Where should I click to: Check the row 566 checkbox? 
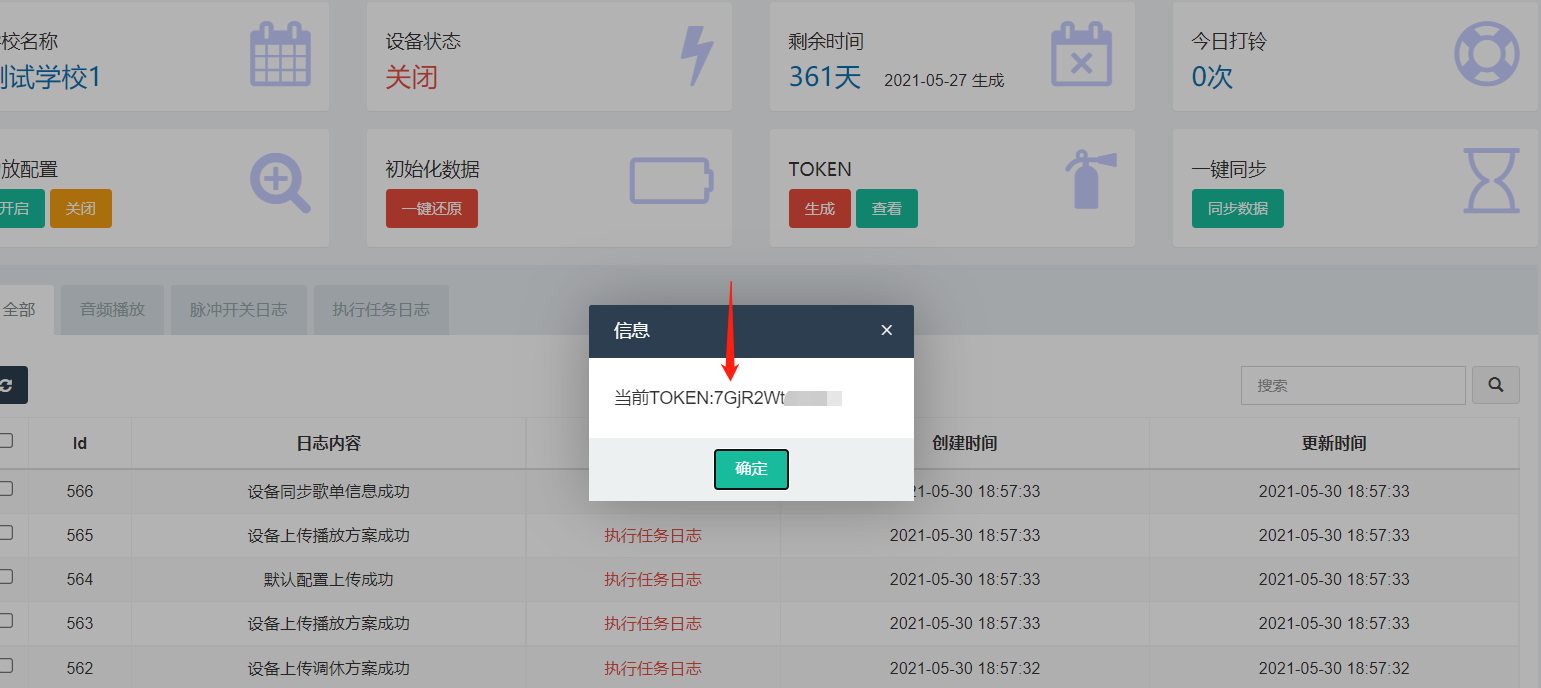click(x=6, y=489)
